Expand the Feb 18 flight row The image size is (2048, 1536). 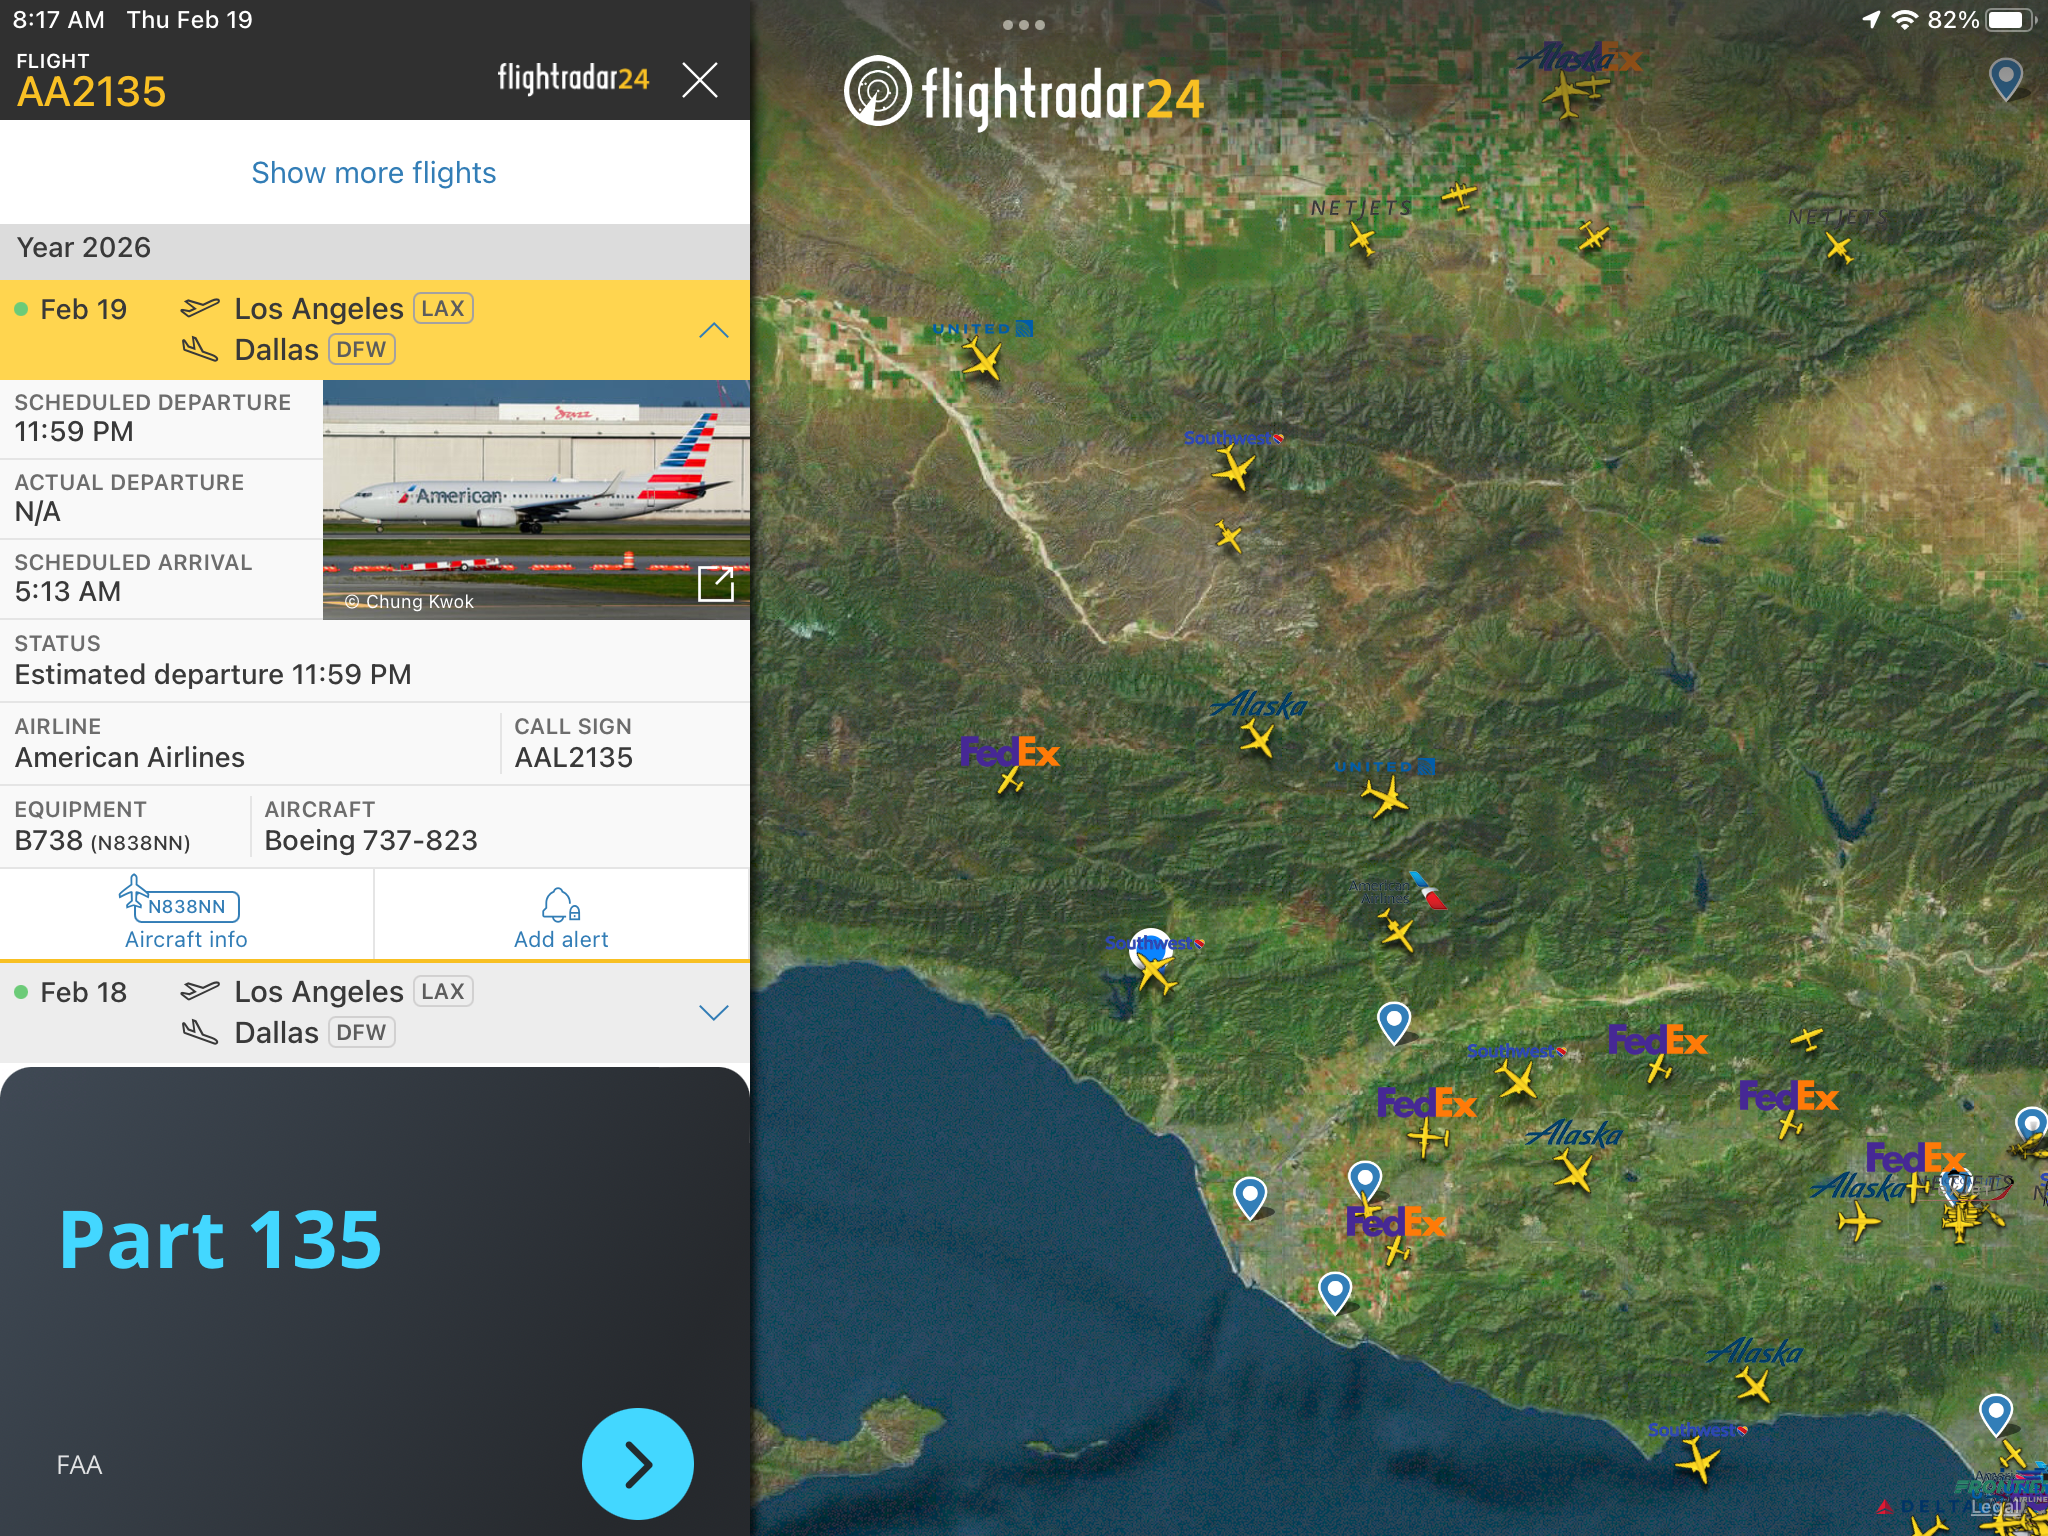tap(713, 1012)
